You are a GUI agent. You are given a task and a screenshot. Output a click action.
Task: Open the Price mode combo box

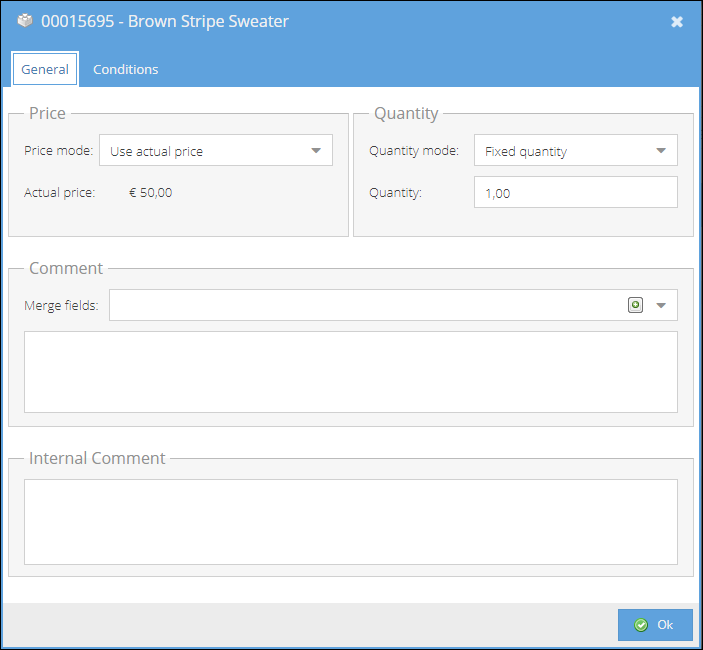216,150
